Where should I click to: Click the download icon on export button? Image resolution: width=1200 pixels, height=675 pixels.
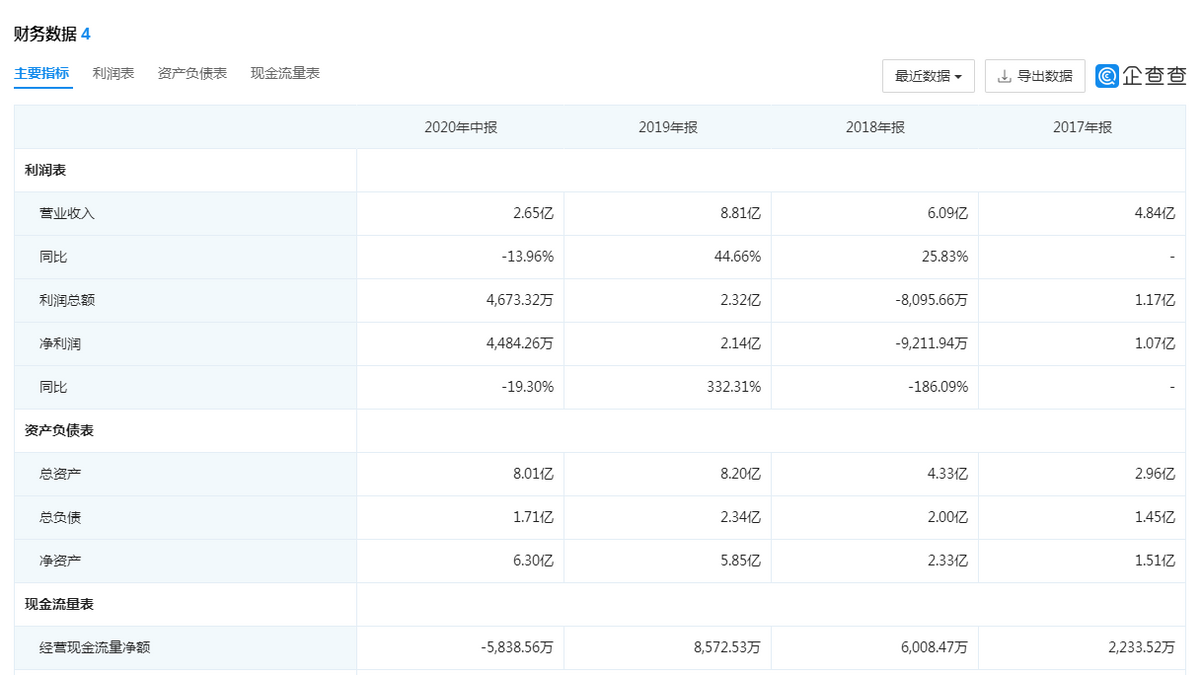point(1005,76)
